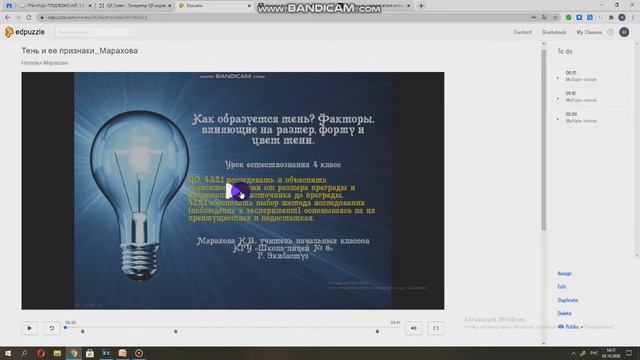This screenshot has width=640, height=360.
Task: Jump to the third question marker on timeline
Action: [x=377, y=331]
